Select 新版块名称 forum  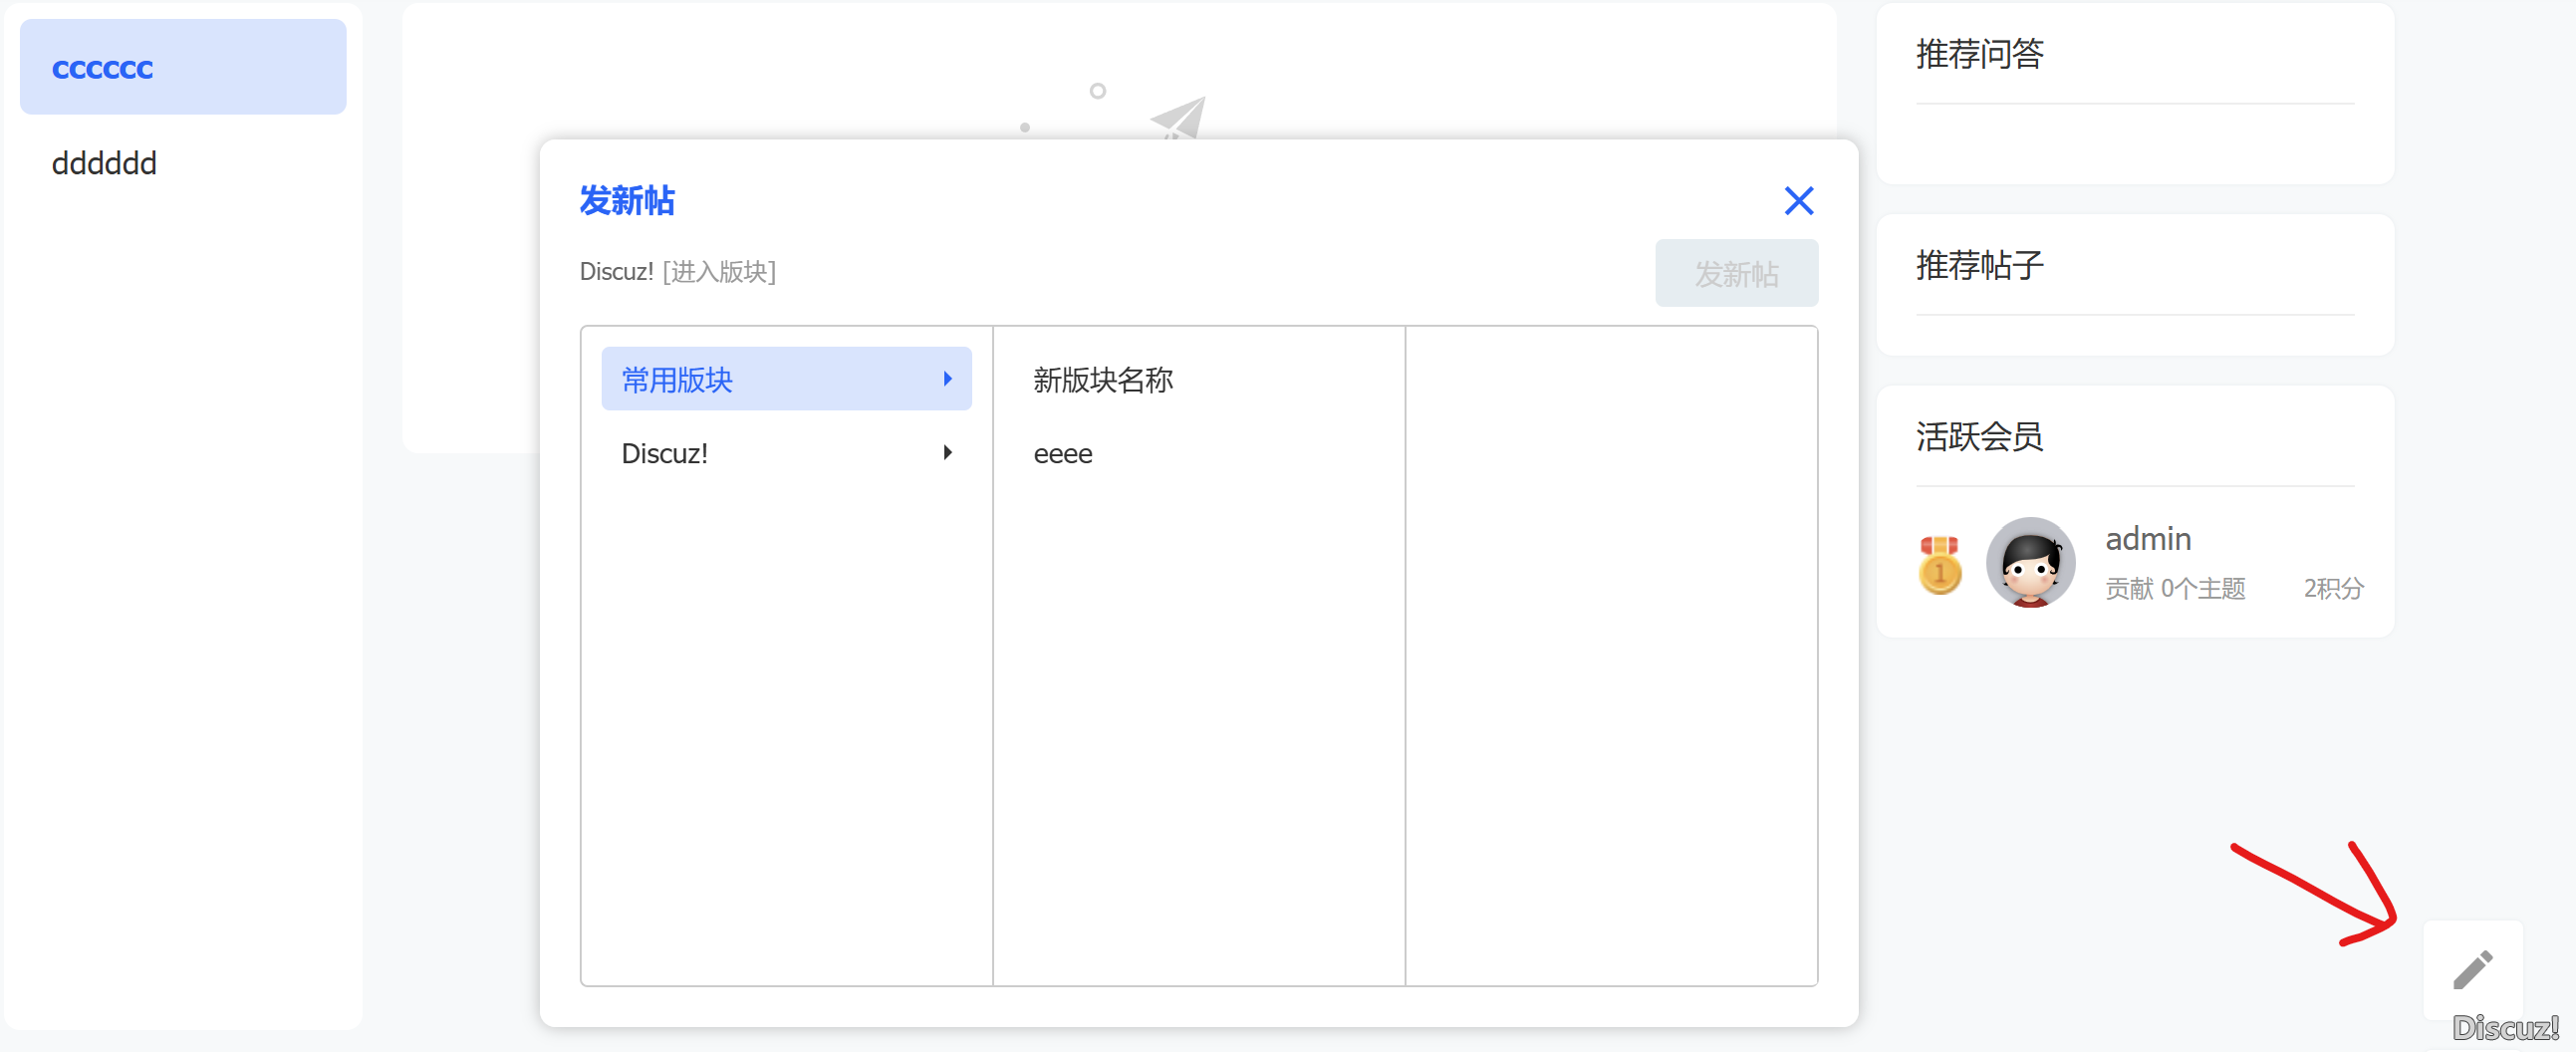click(x=1102, y=380)
